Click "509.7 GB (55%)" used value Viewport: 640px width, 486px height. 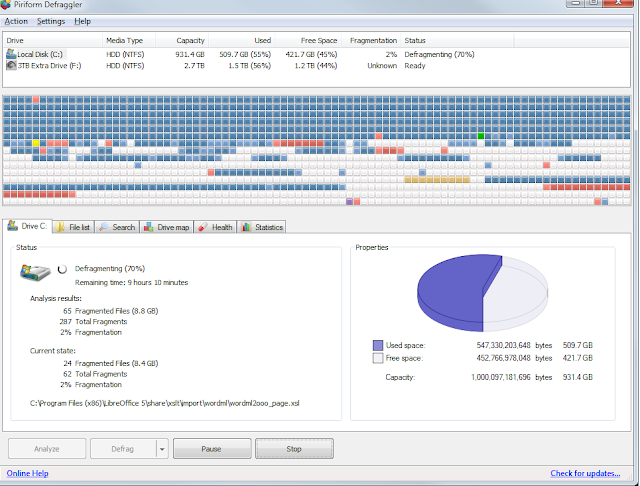[245, 54]
